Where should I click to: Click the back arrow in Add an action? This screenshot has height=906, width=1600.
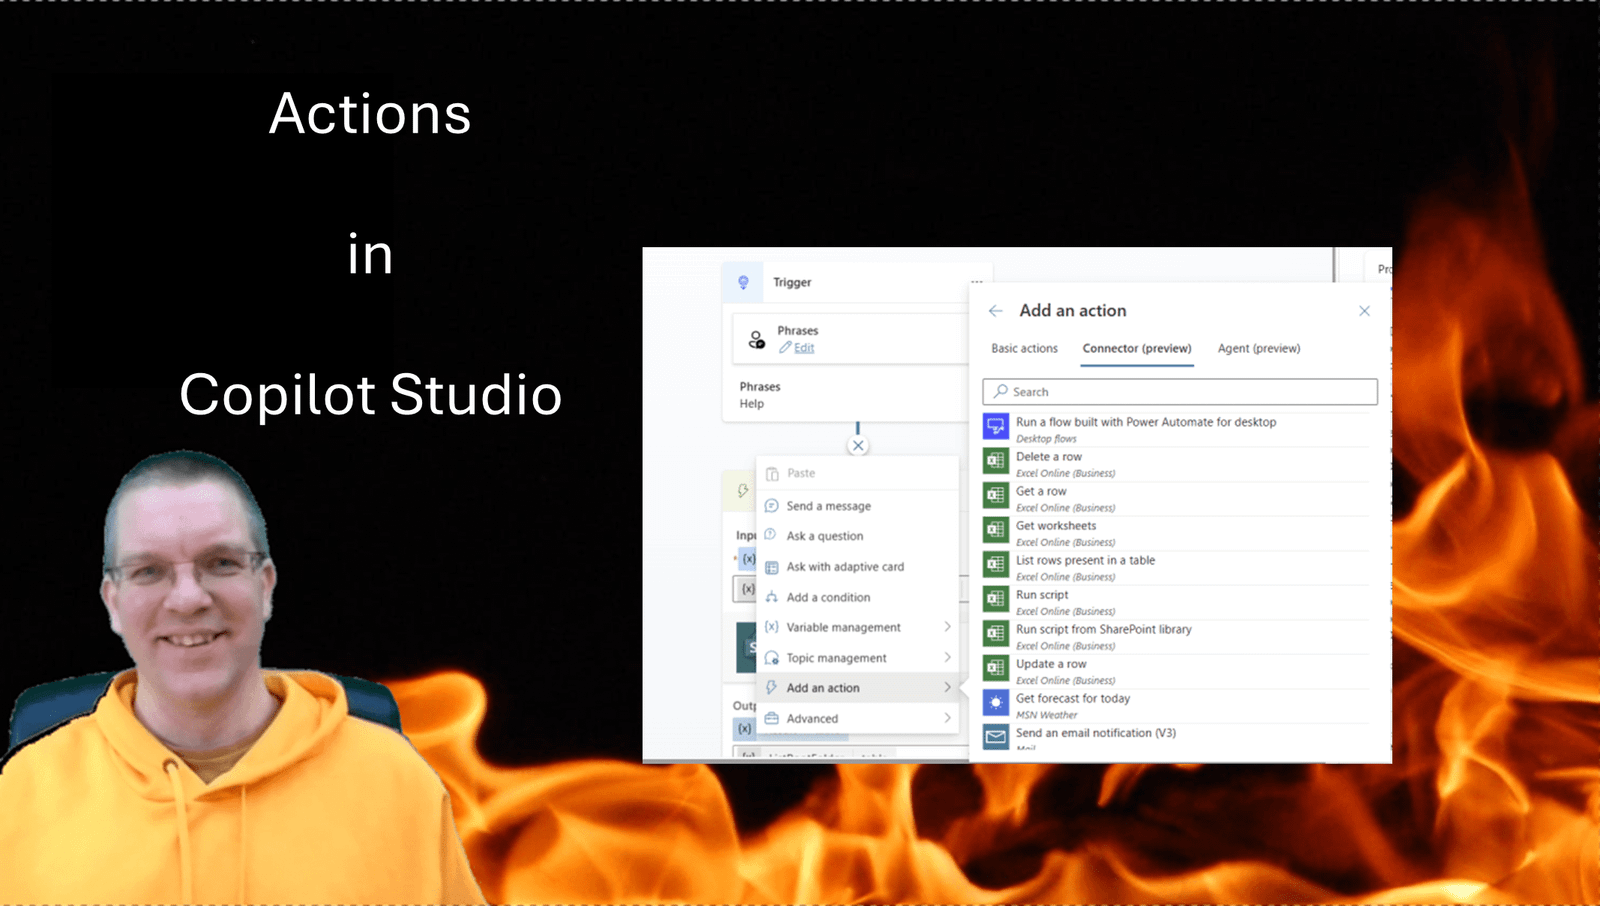996,311
